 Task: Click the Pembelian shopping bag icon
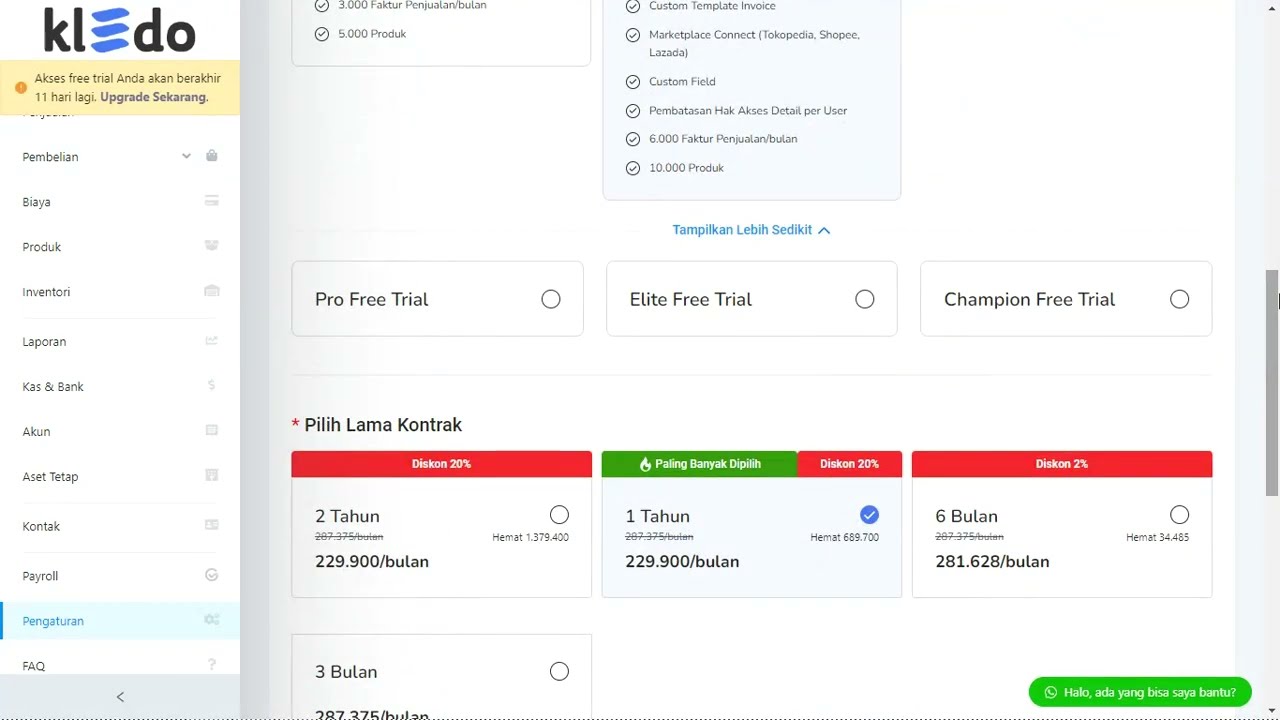pos(211,156)
